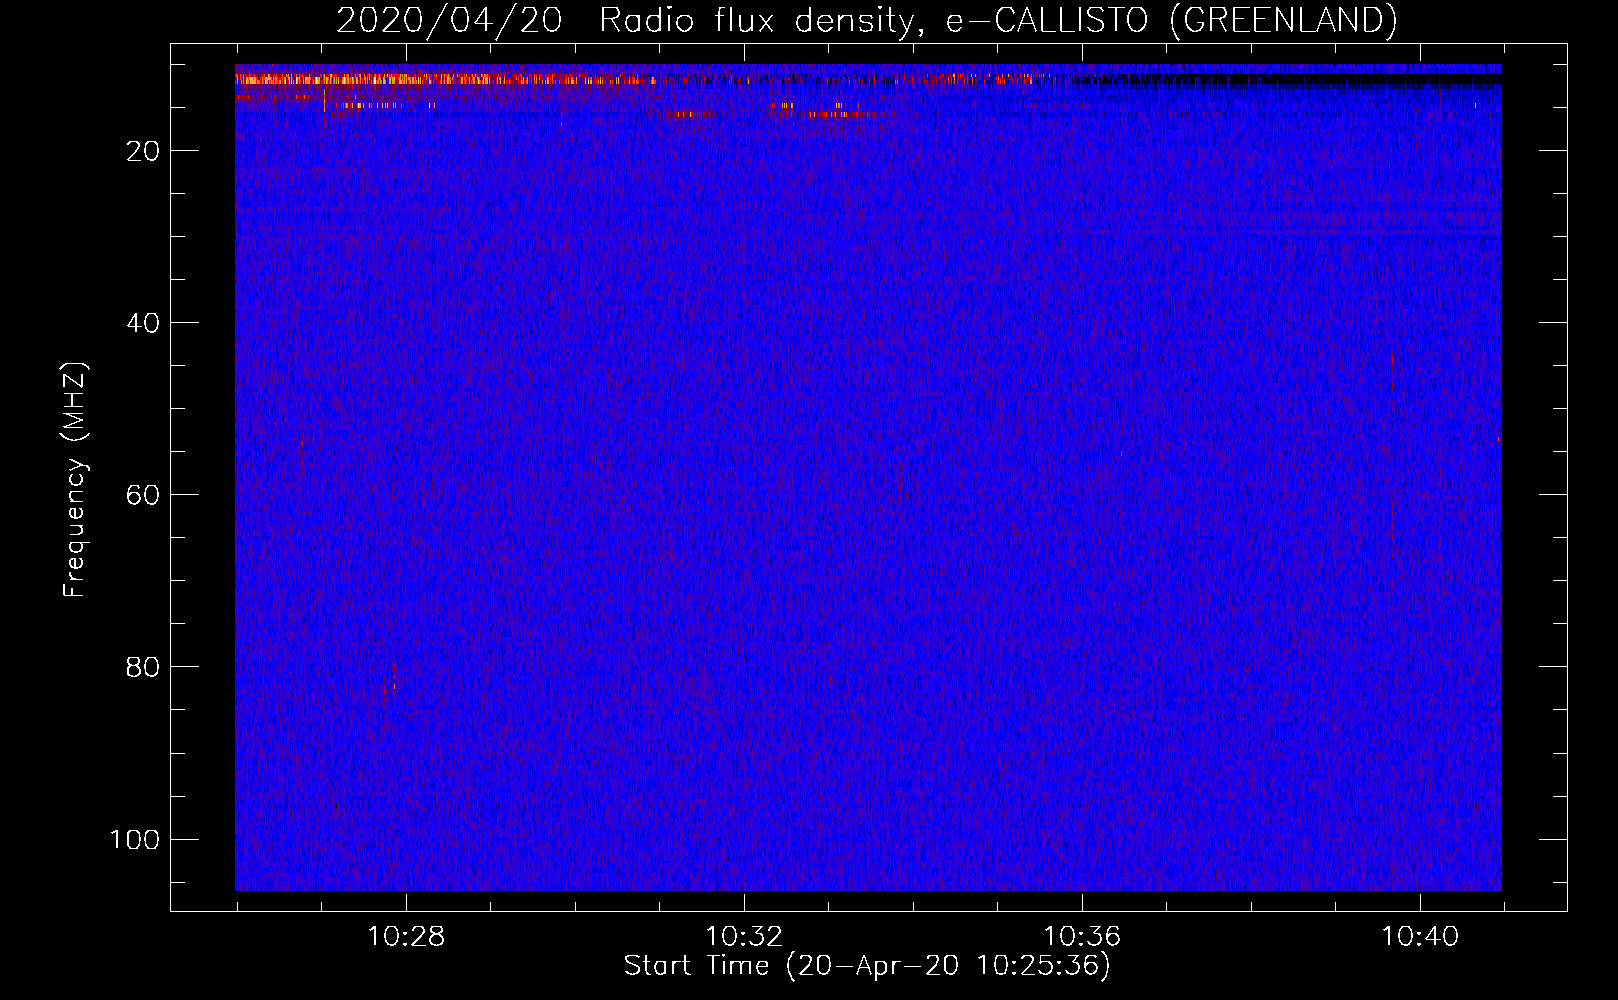Select the 100 MHz frequency tick label
Screen dimensions: 1618x1000
135,839
